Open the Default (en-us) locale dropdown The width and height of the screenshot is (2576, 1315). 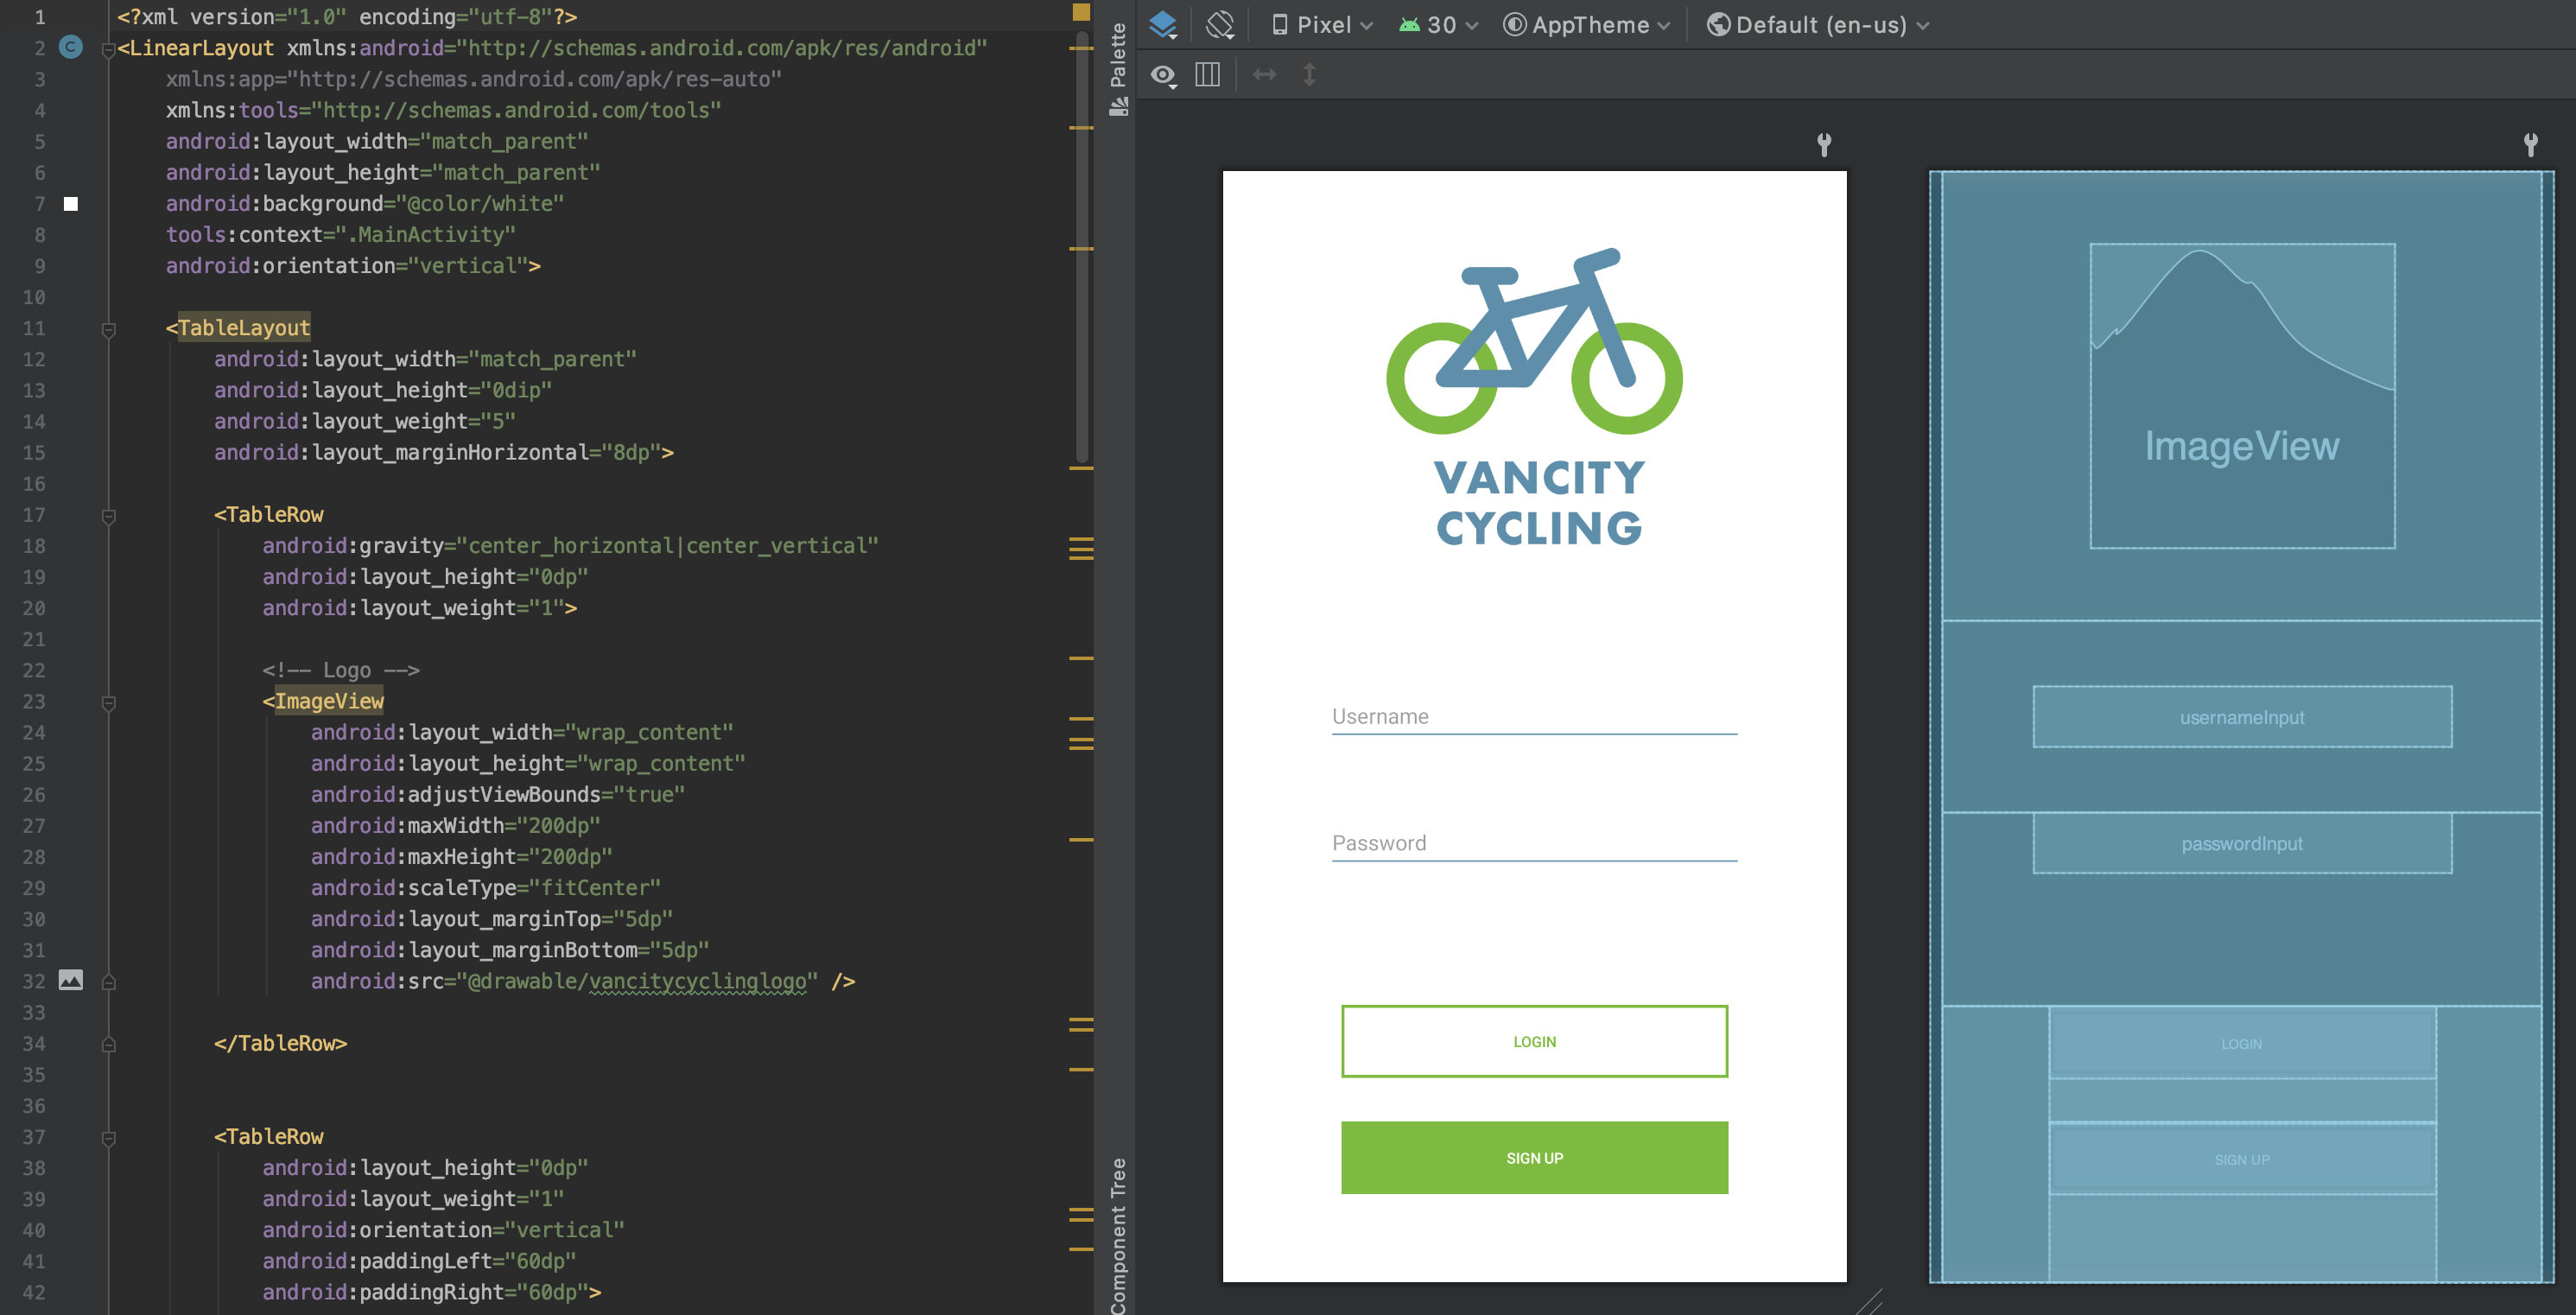(1818, 25)
